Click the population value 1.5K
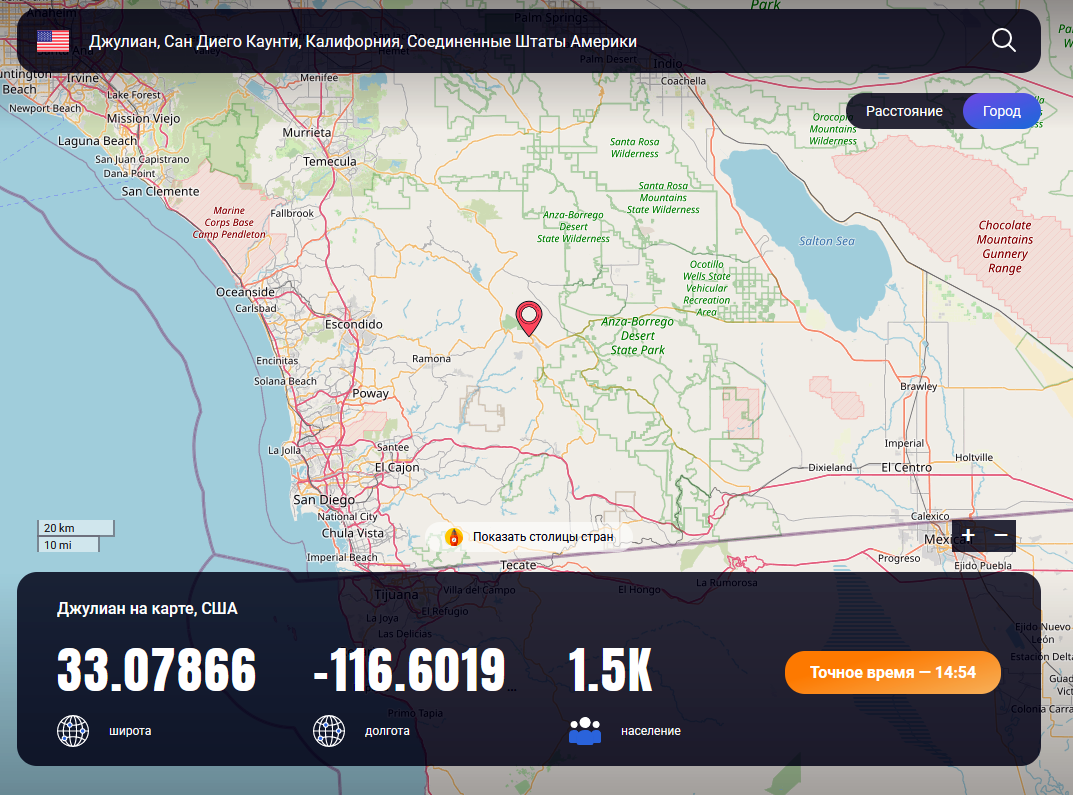The height and width of the screenshot is (795, 1073). point(610,670)
